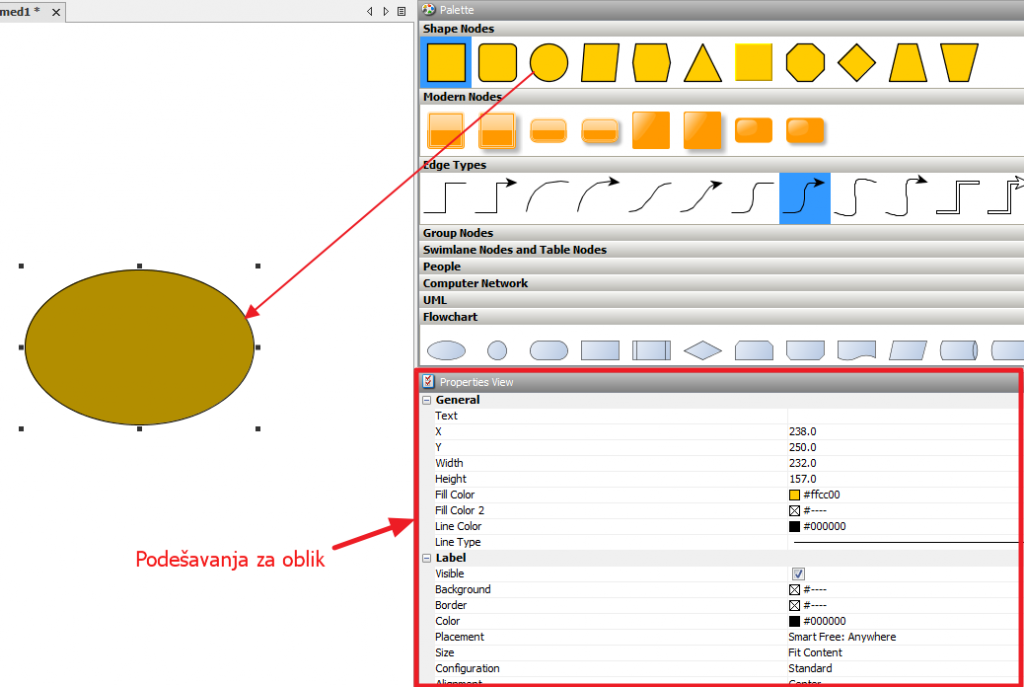Screen dimensions: 1024x687
Task: Open the label Color black swatch
Action: pos(794,622)
